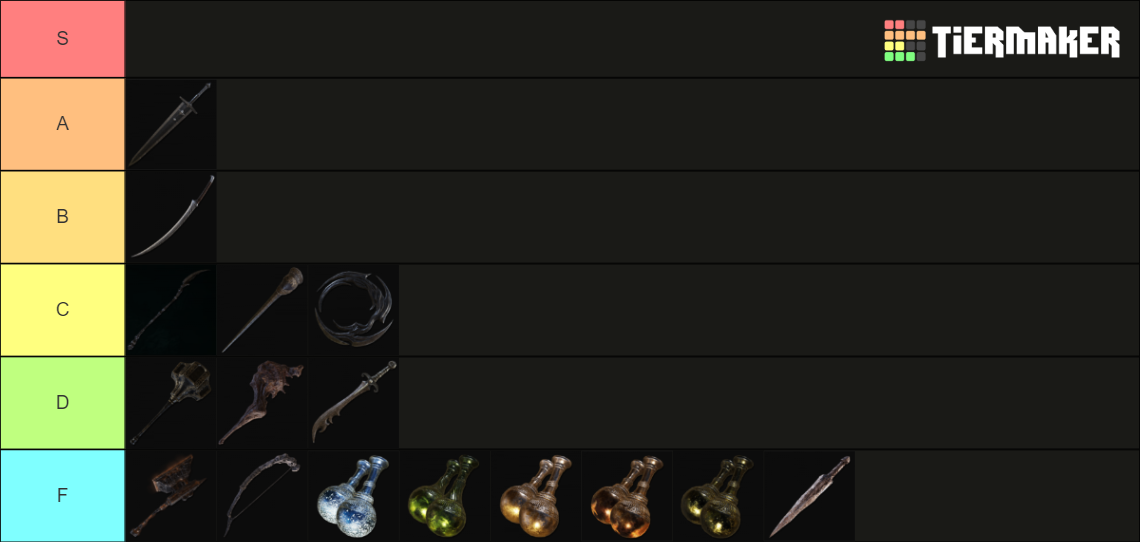The height and width of the screenshot is (542, 1140).
Task: Click the empty S tier row
Action: (x=633, y=39)
